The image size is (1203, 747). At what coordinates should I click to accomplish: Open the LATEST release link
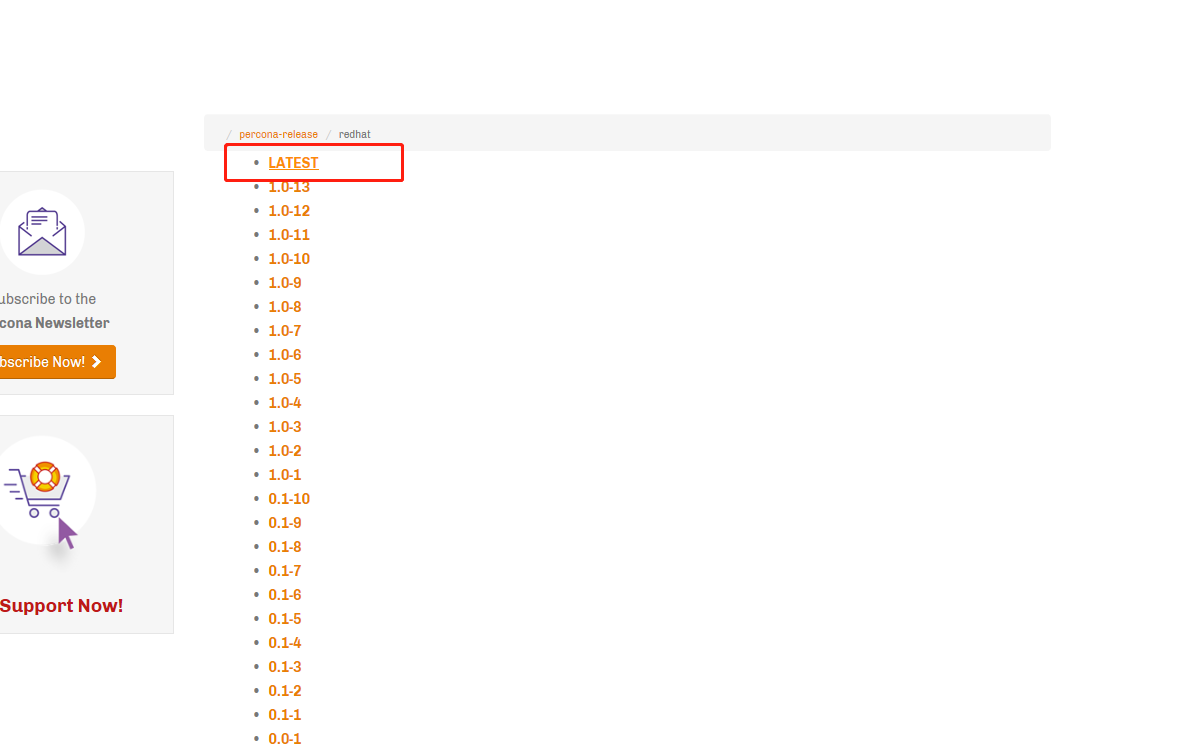[x=293, y=163]
